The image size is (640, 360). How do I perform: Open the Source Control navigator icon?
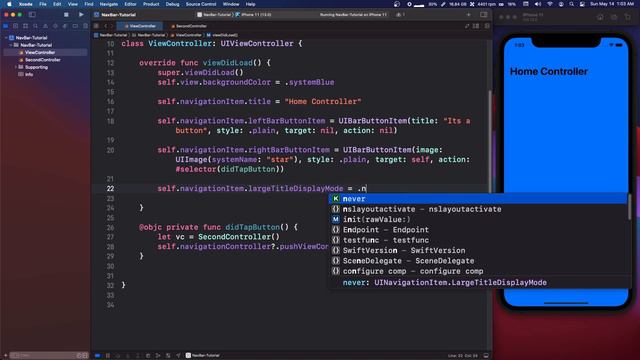16,26
